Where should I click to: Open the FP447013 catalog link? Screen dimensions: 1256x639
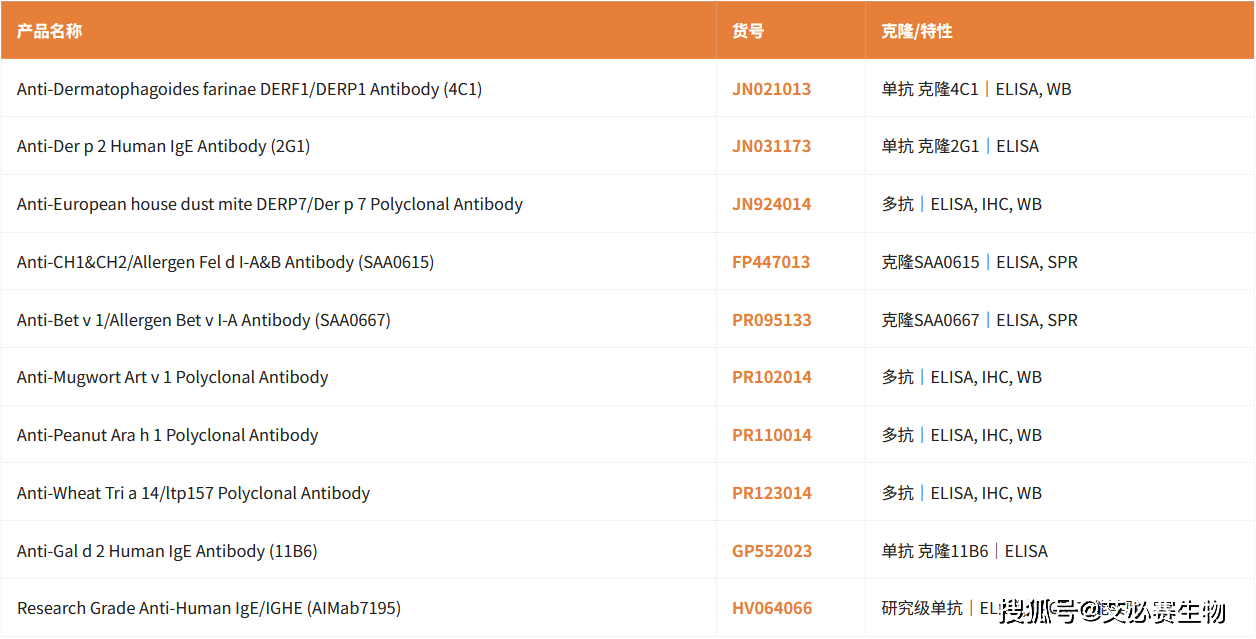pos(771,262)
